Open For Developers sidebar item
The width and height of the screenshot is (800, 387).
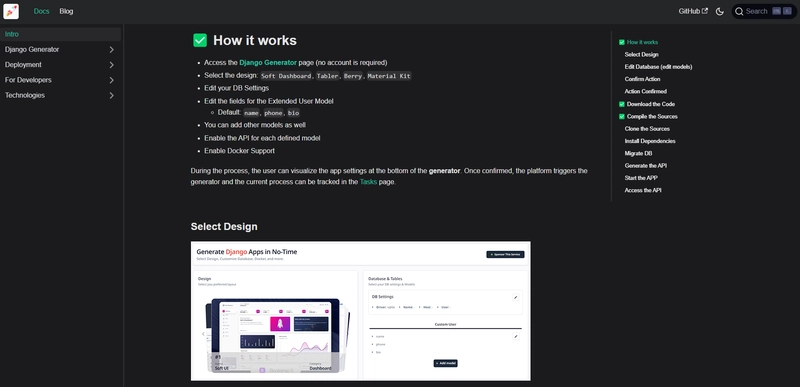pos(28,80)
